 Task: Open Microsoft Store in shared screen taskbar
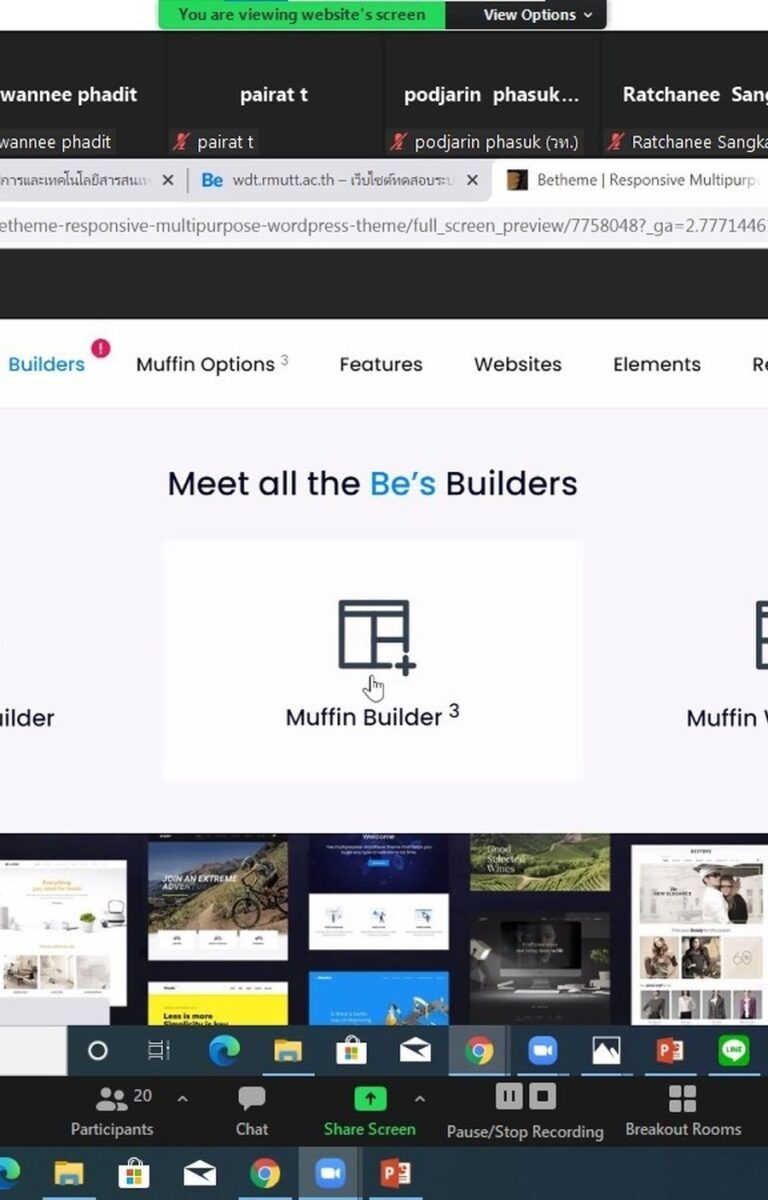click(x=351, y=1051)
